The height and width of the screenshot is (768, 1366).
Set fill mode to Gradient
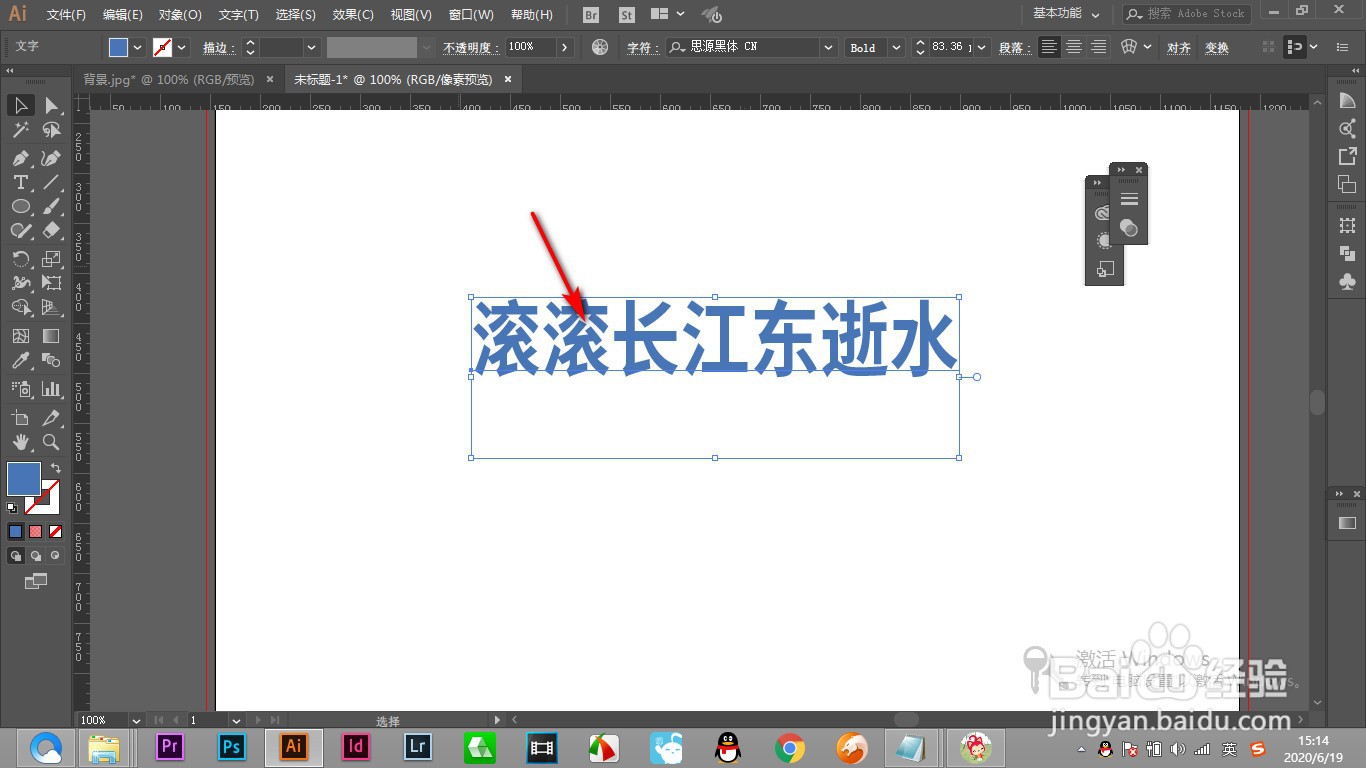[x=35, y=532]
